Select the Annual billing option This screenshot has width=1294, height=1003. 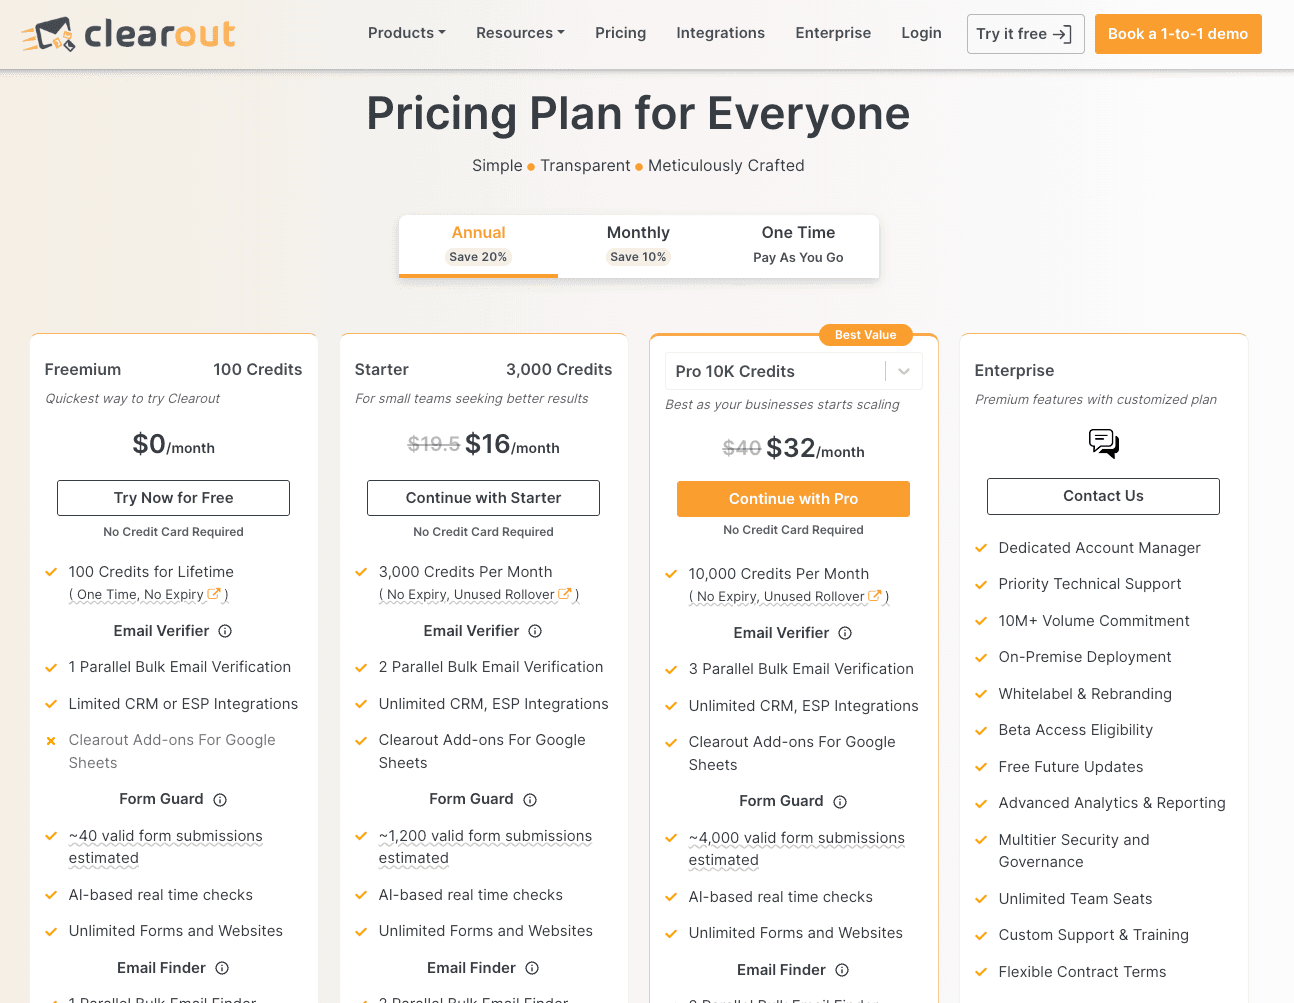[x=478, y=243]
